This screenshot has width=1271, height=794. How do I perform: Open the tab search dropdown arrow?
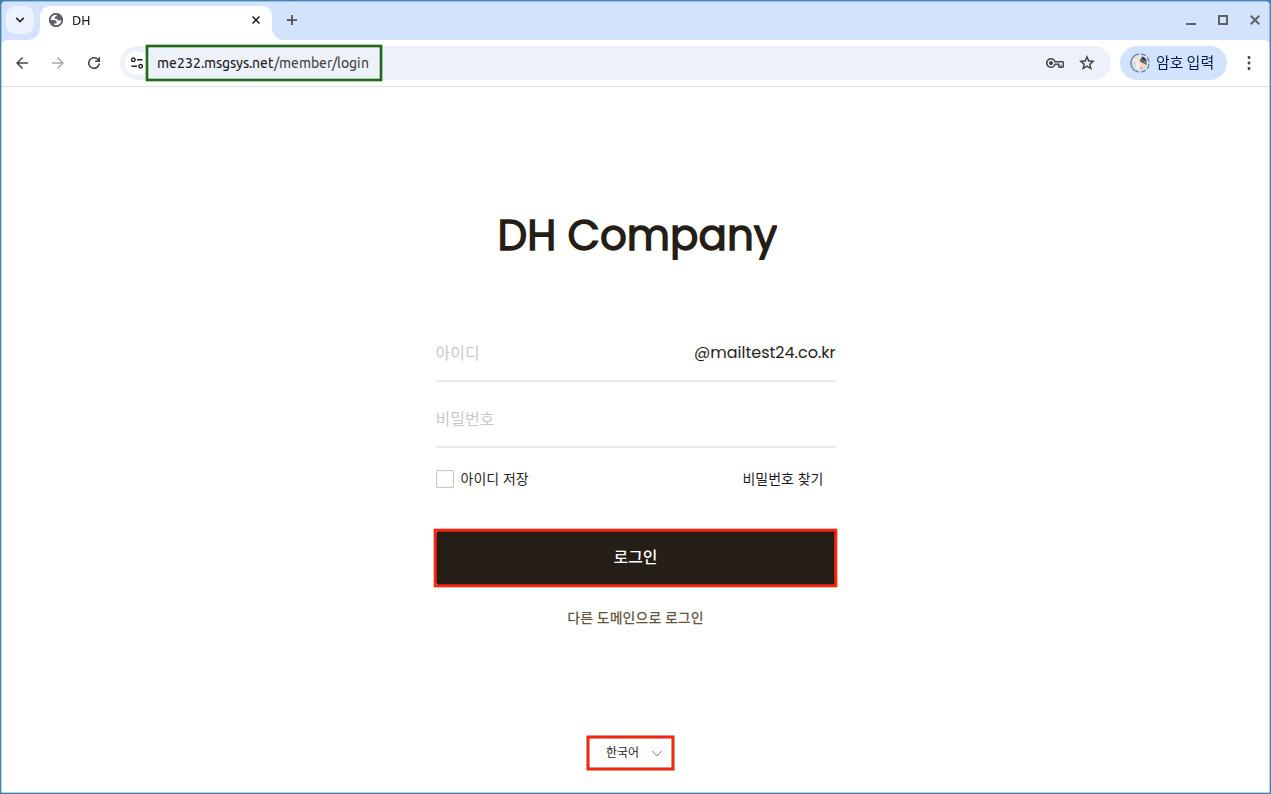coord(20,20)
